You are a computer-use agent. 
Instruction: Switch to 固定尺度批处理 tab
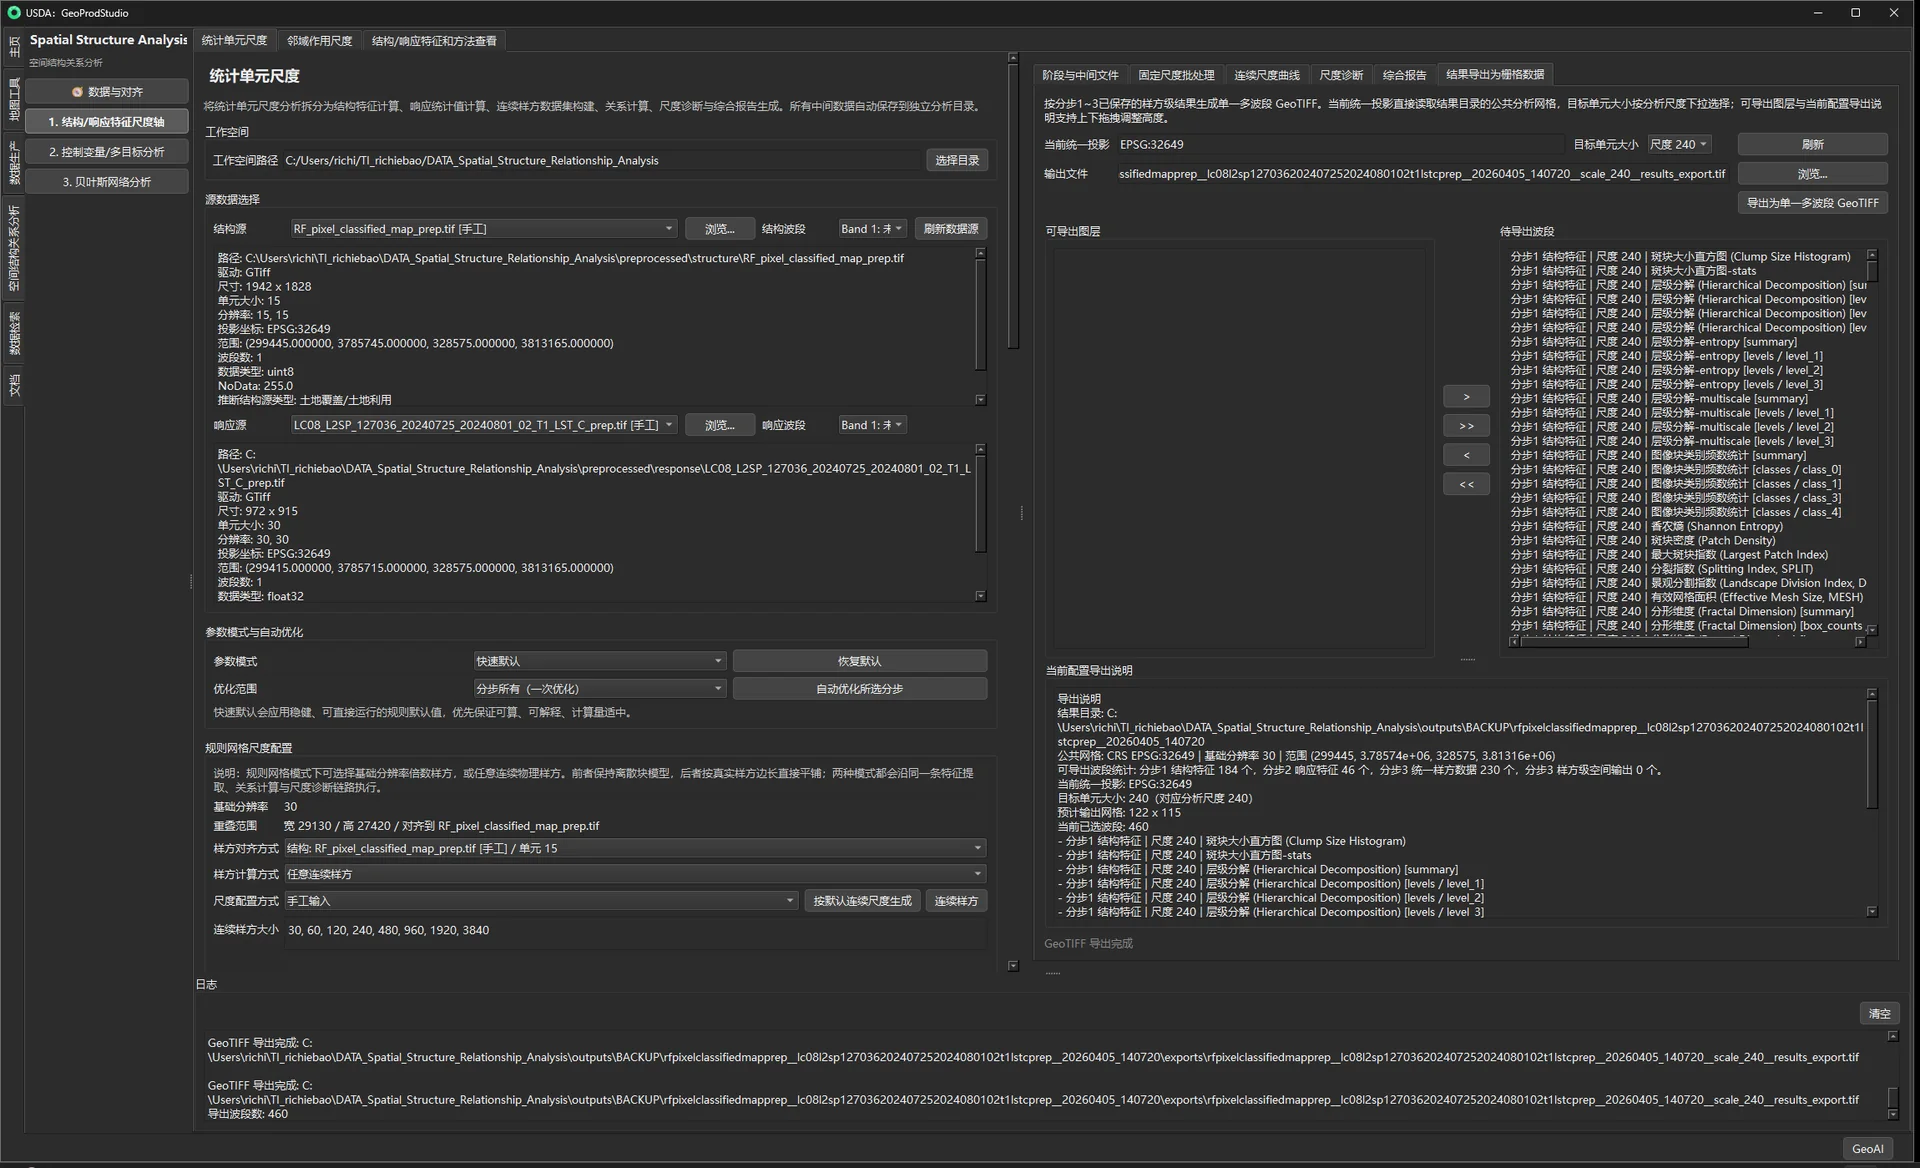tap(1176, 75)
